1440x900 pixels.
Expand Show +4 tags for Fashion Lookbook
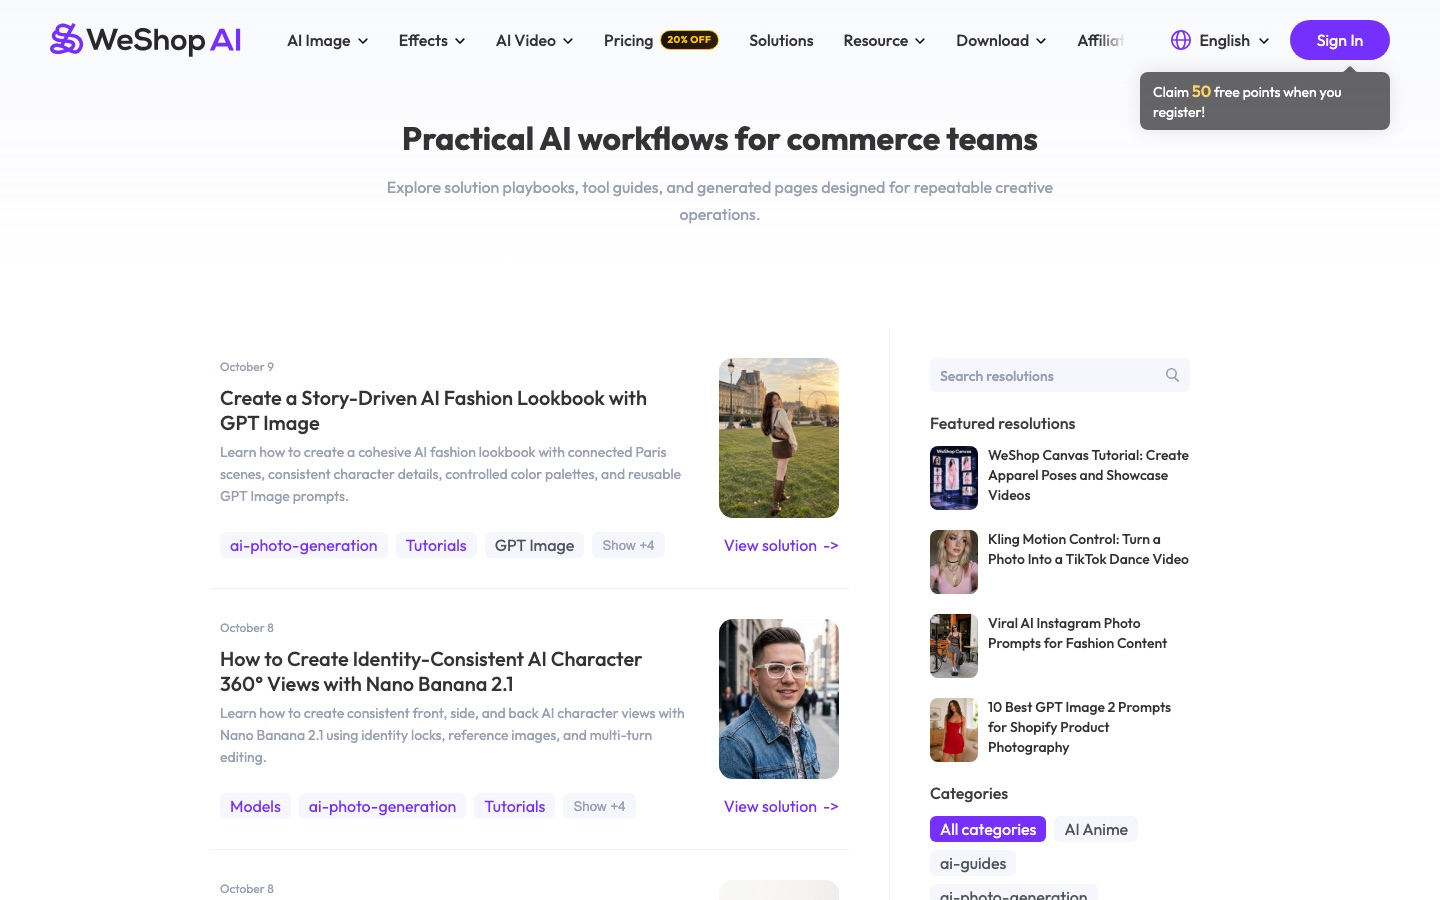pyautogui.click(x=628, y=545)
